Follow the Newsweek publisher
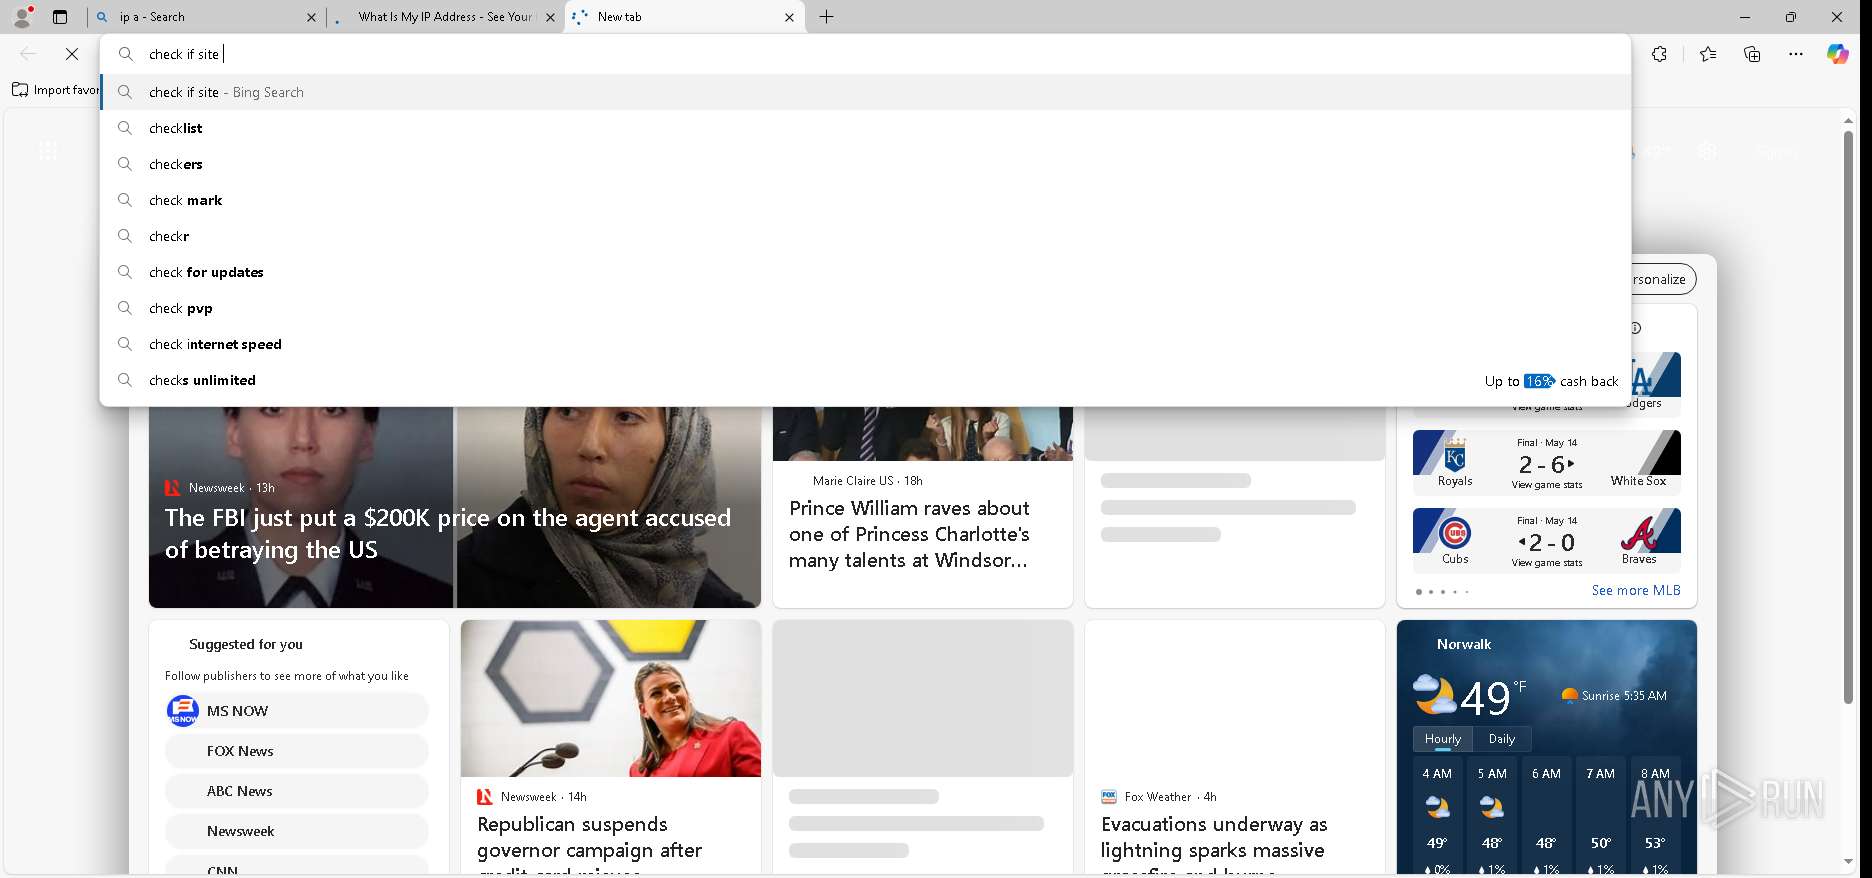Viewport: 1872px width, 878px height. point(297,831)
